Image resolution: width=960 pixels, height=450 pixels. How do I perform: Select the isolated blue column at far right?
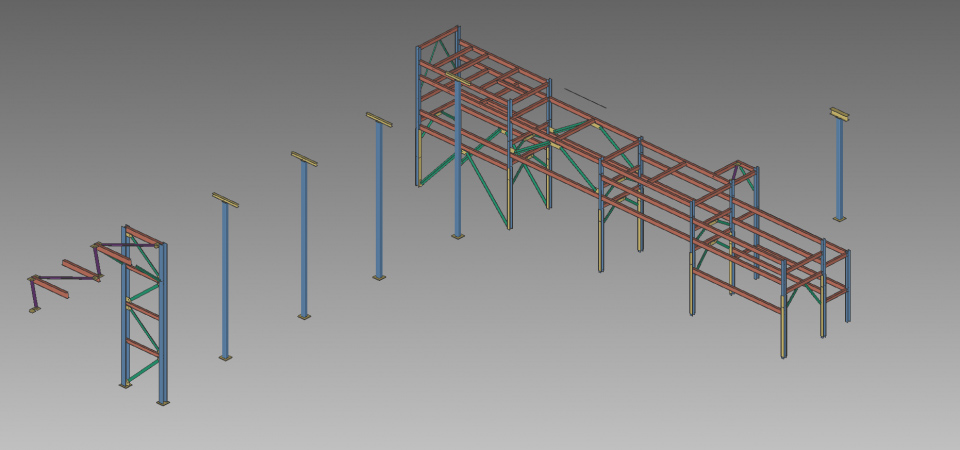839,170
